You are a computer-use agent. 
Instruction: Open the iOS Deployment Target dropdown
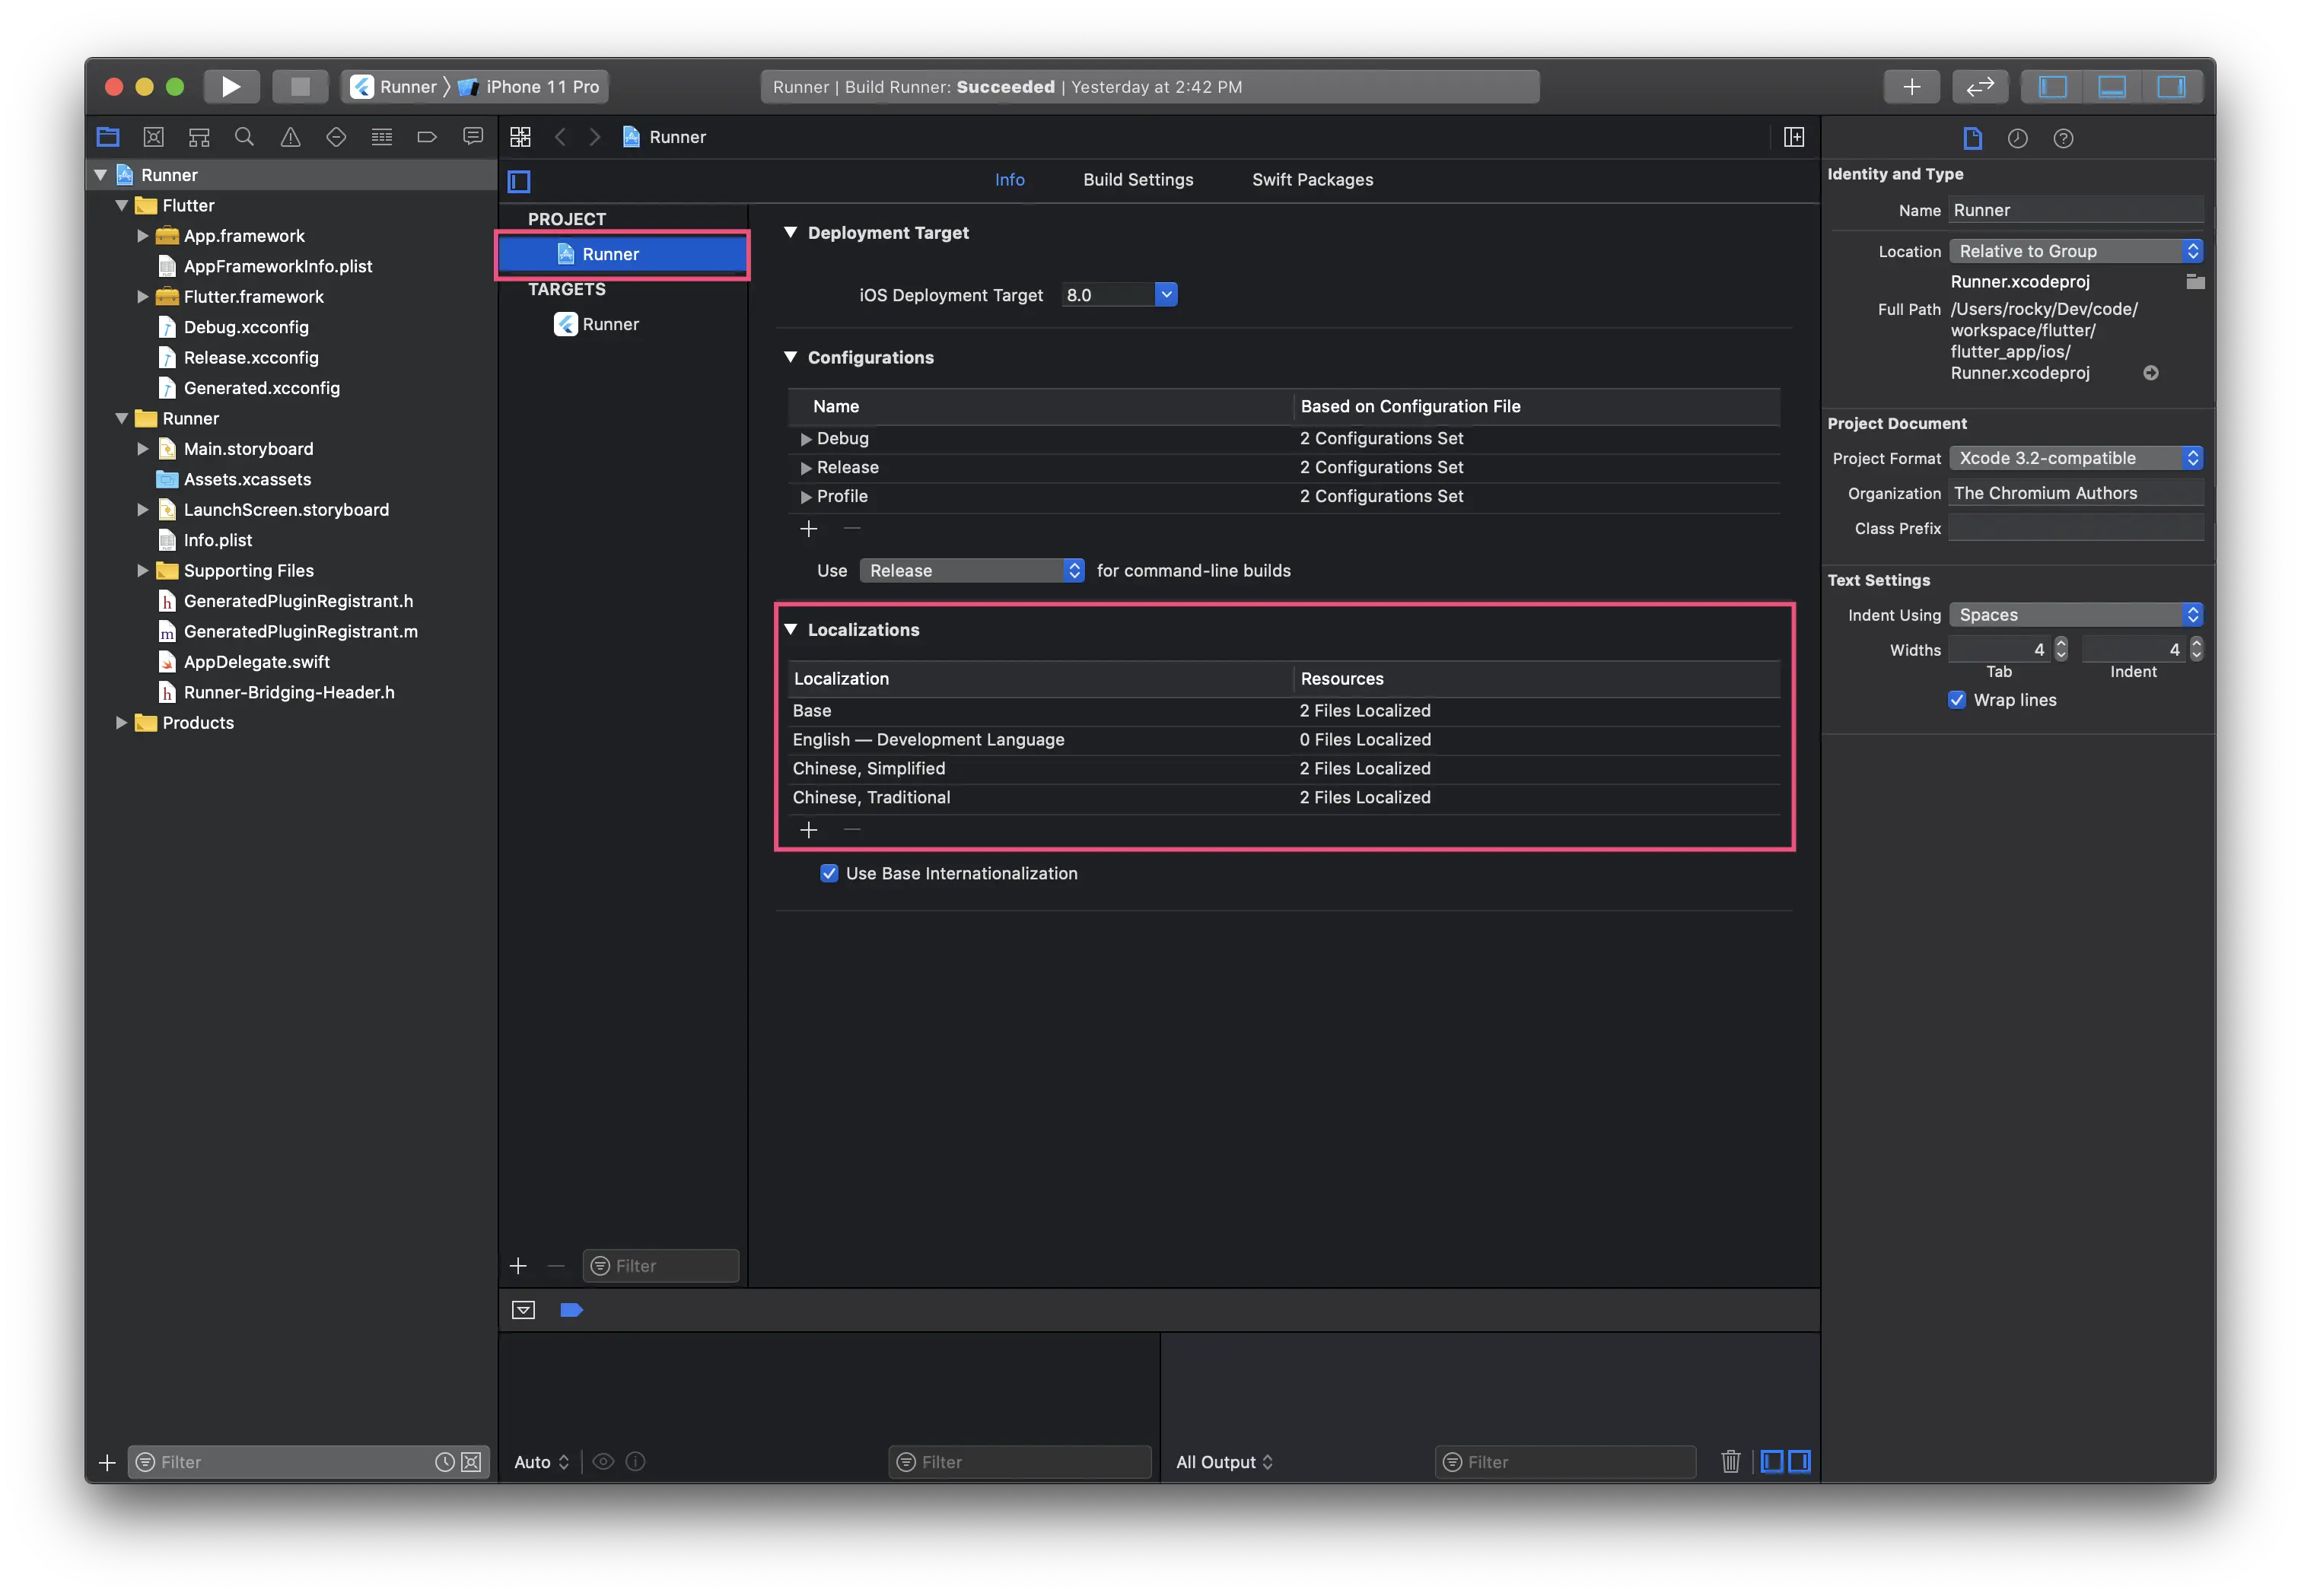coord(1165,294)
